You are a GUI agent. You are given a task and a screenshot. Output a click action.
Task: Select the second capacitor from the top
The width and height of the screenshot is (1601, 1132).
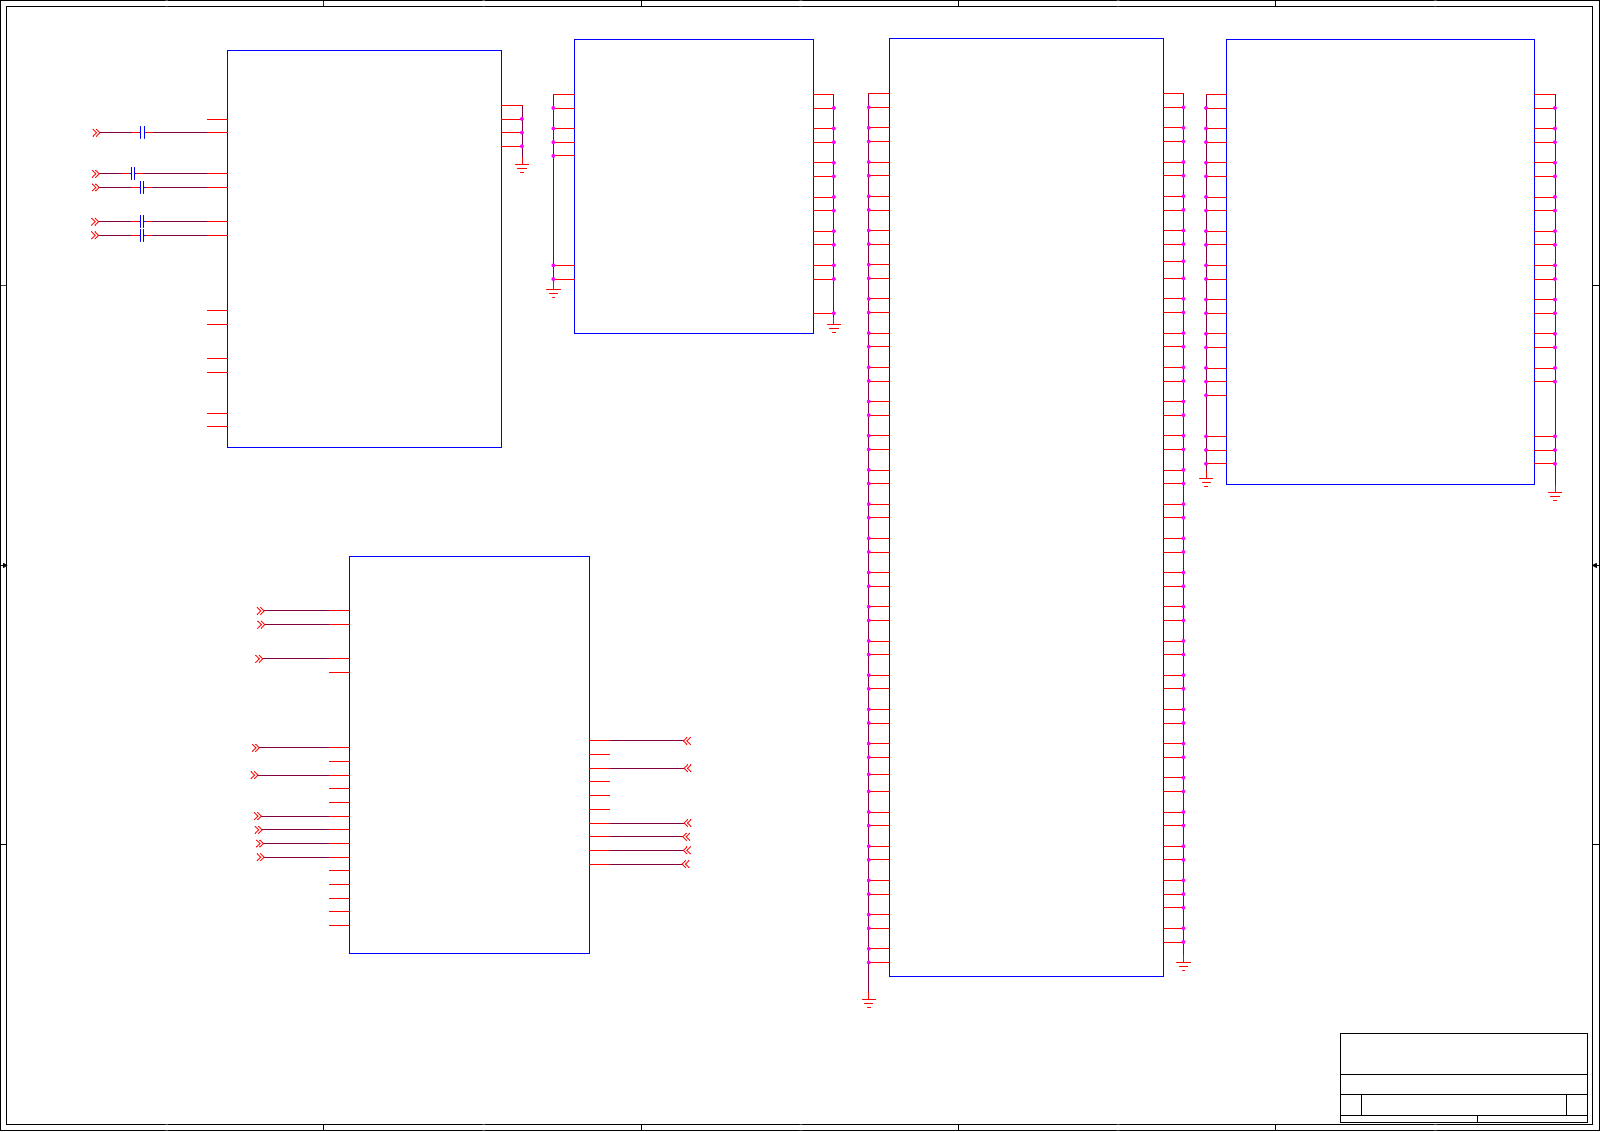pyautogui.click(x=133, y=173)
